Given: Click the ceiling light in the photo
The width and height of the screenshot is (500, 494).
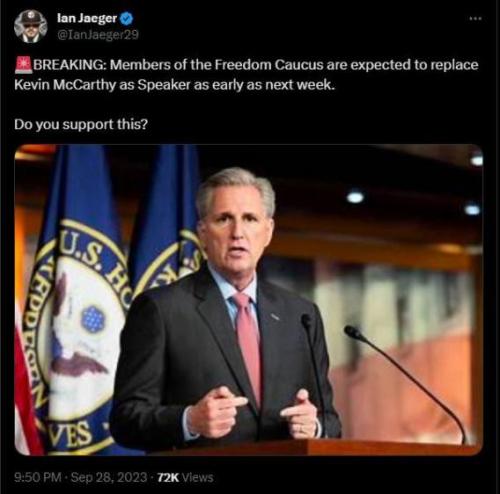Looking at the screenshot, I should click(355, 197).
